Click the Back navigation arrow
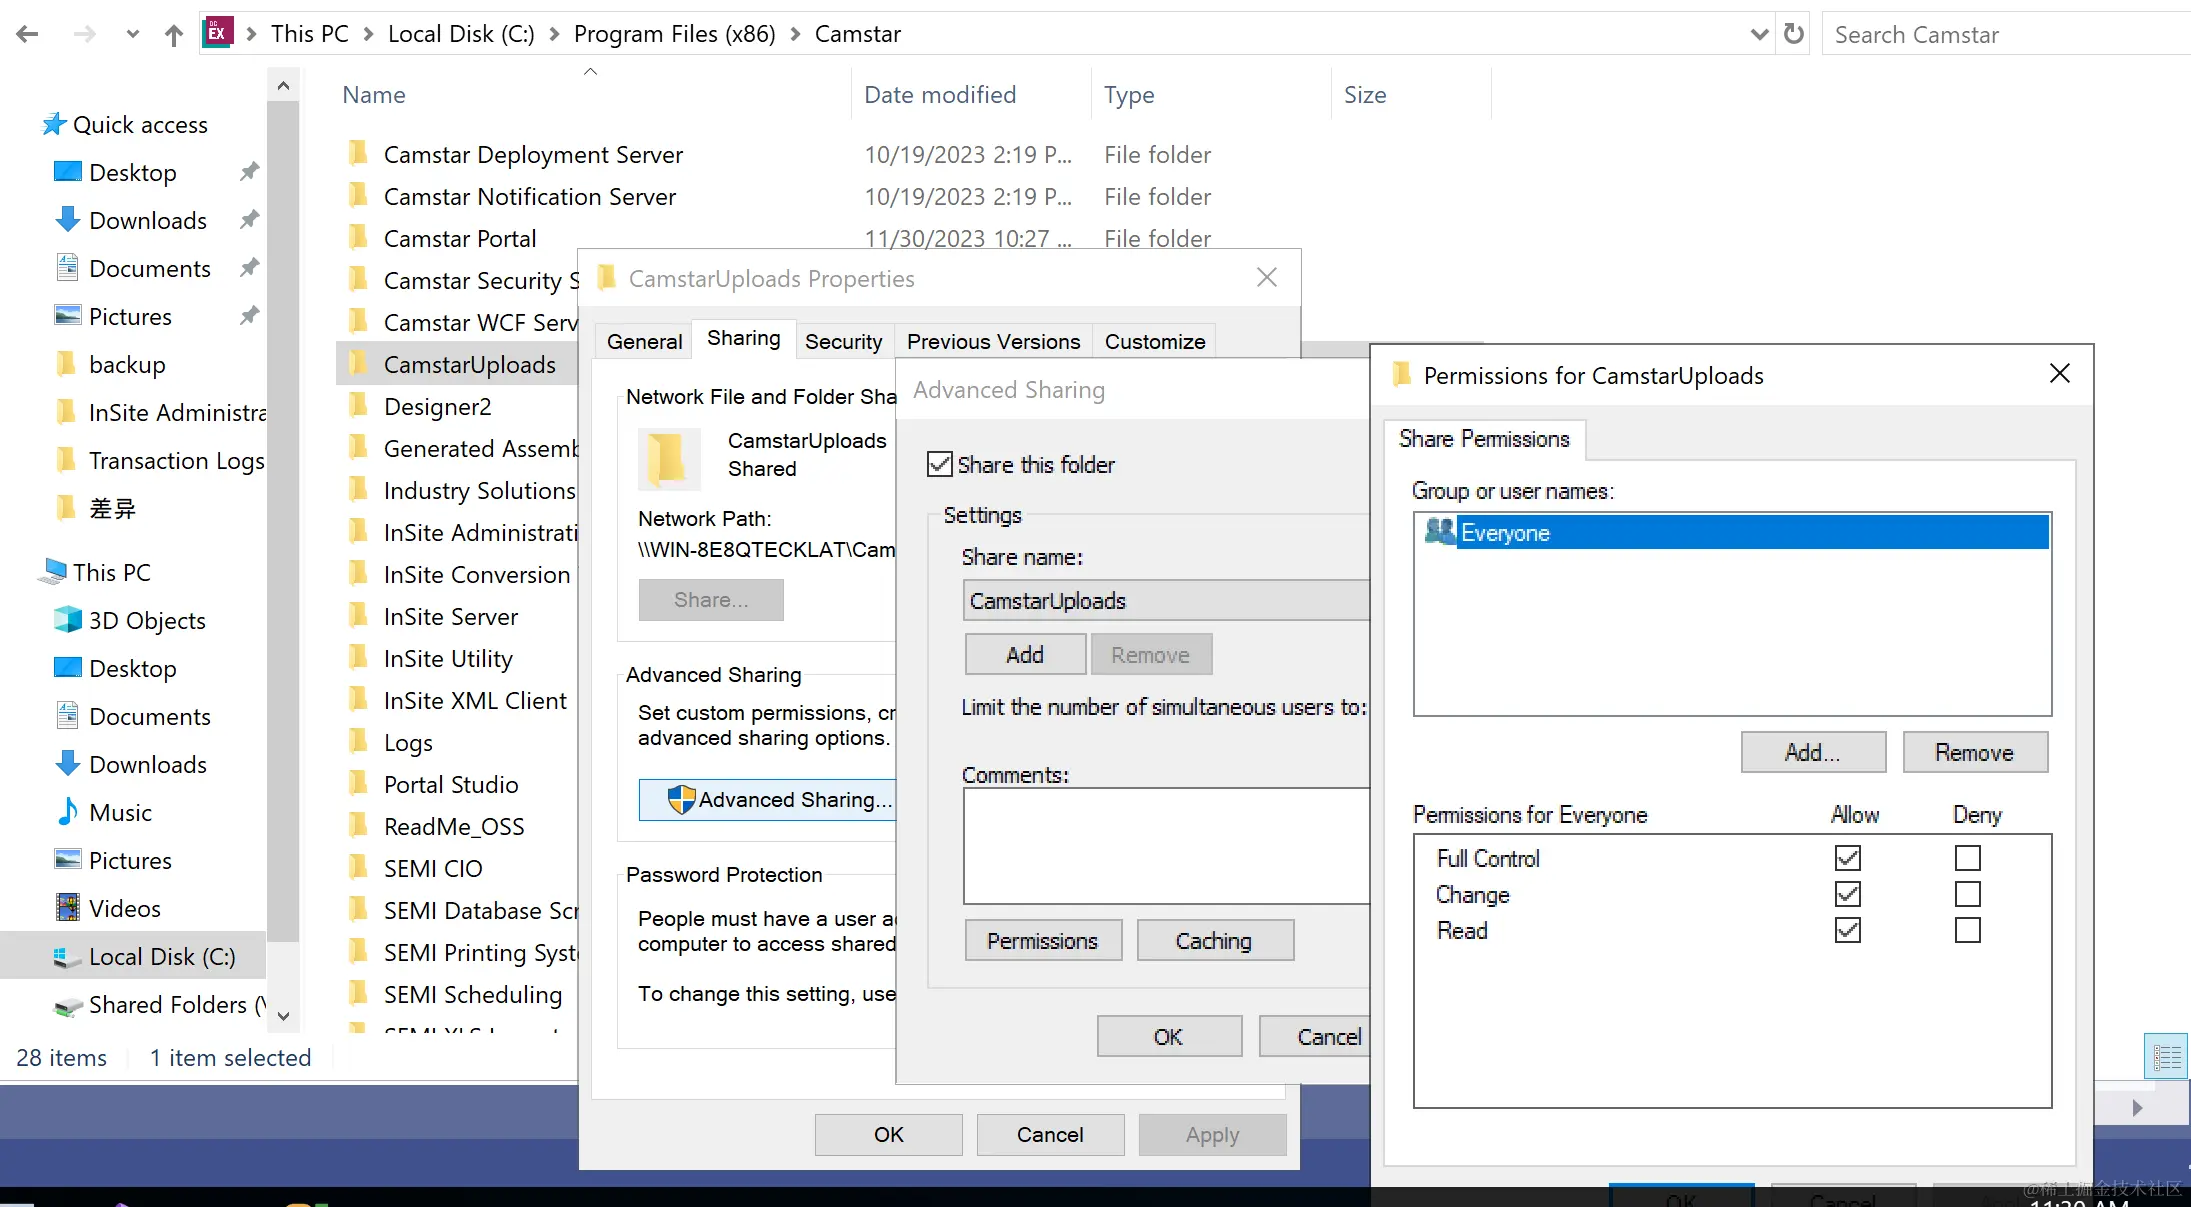The height and width of the screenshot is (1207, 2191). pos(27,34)
